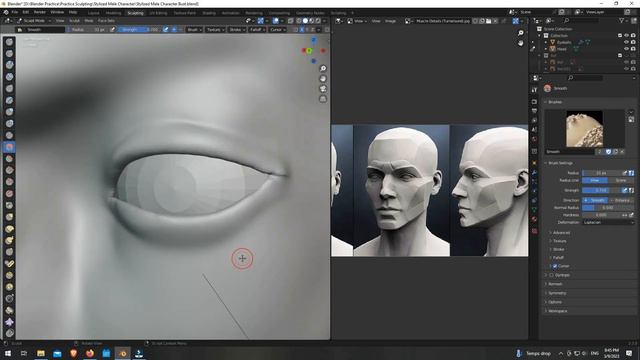Hide Eyeballs object with eye icon

[626, 42]
